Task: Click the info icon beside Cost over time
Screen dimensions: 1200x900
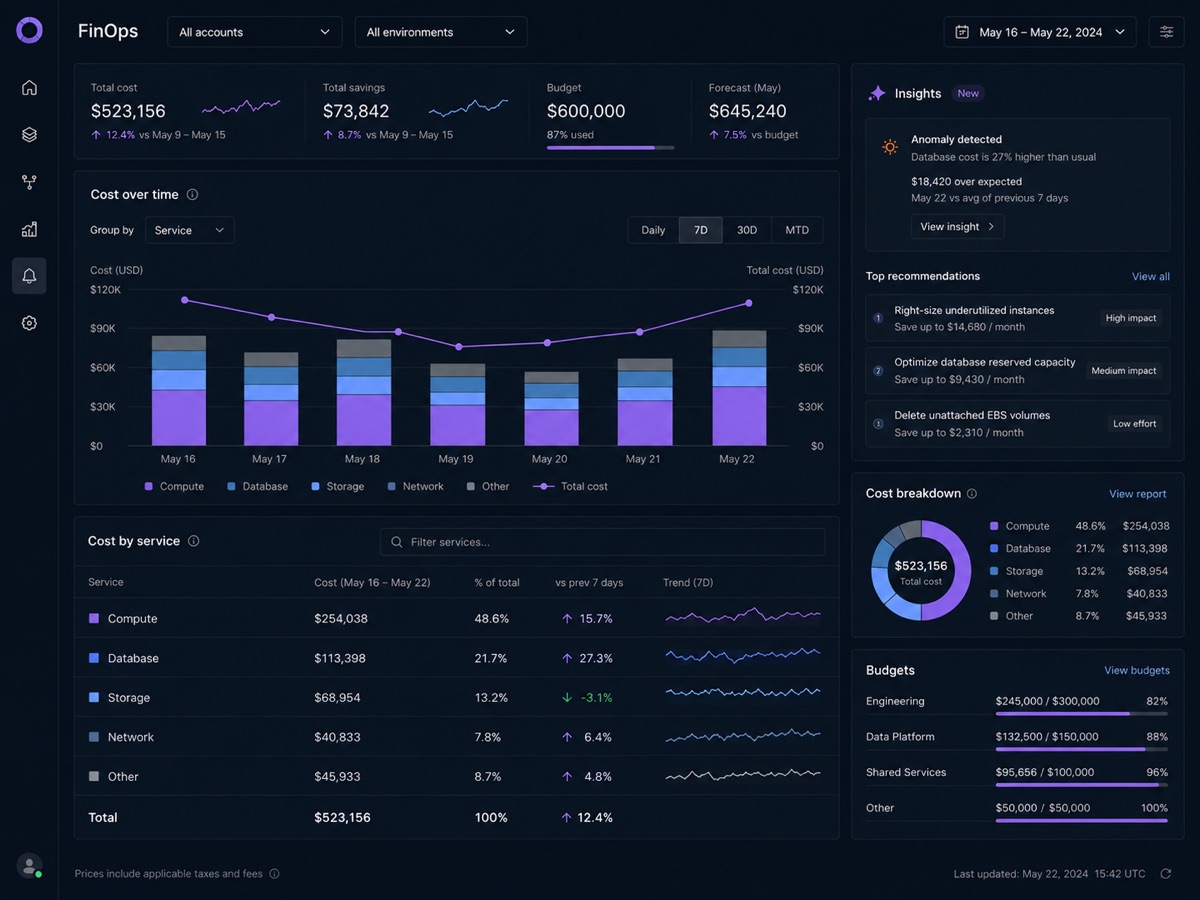Action: click(192, 195)
